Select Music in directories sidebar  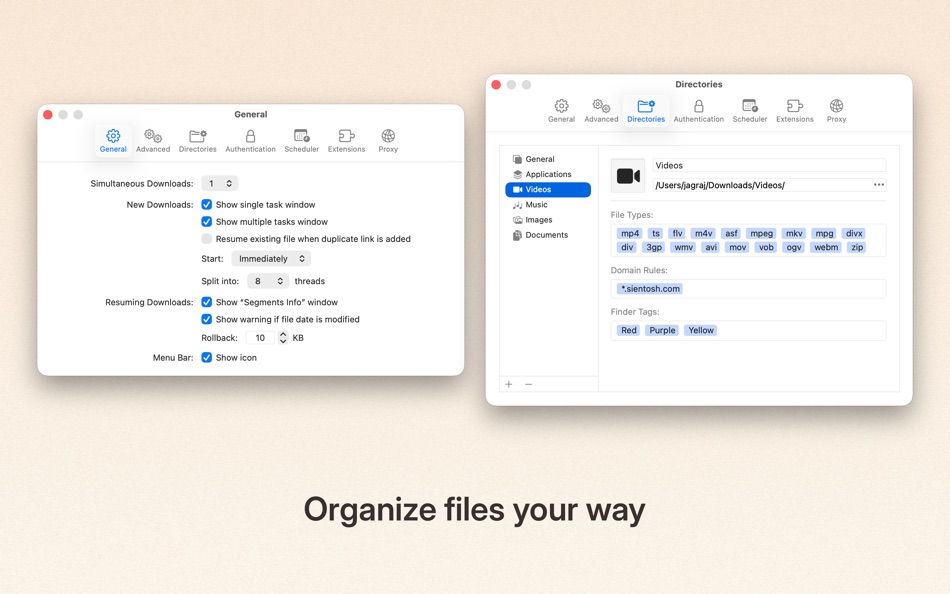click(548, 204)
